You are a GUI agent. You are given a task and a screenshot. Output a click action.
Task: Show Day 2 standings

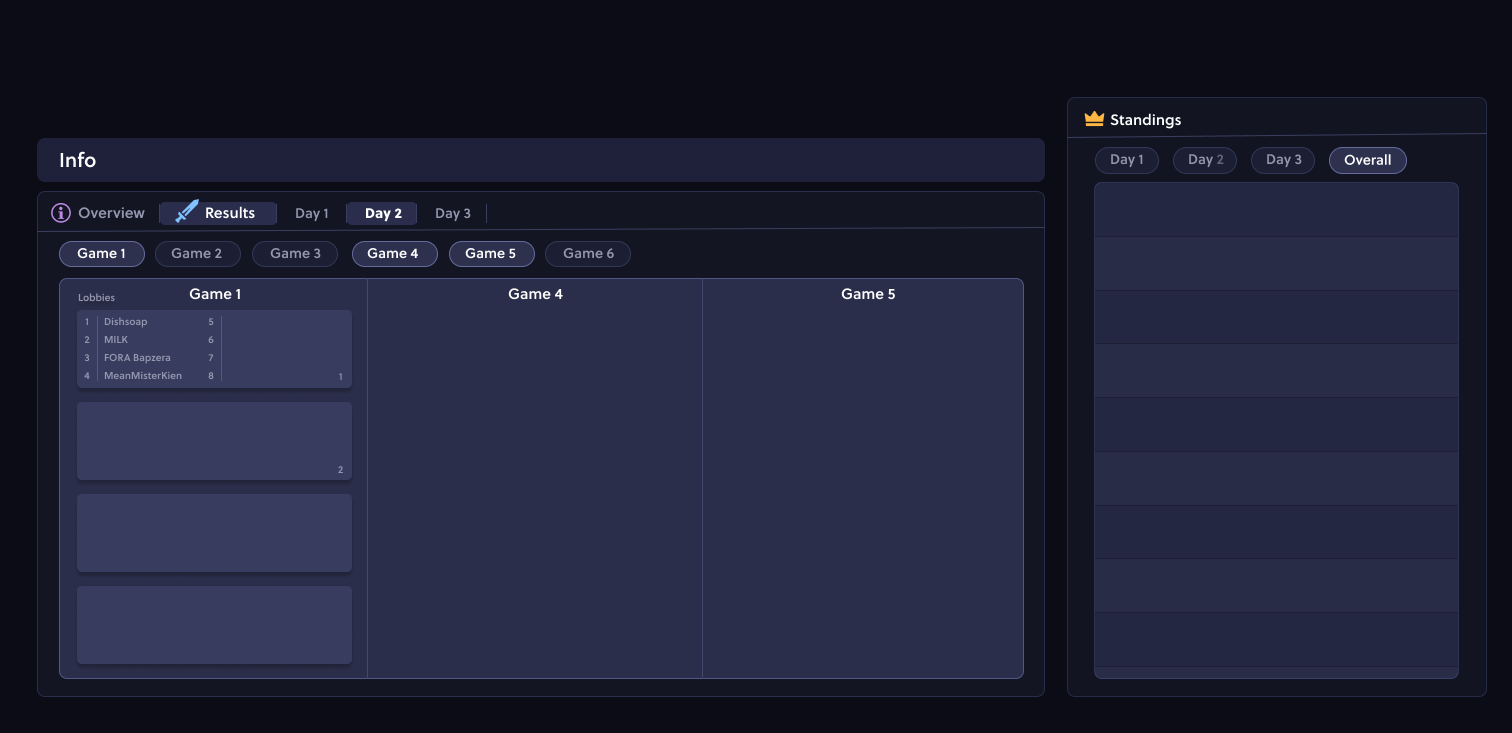point(1205,160)
